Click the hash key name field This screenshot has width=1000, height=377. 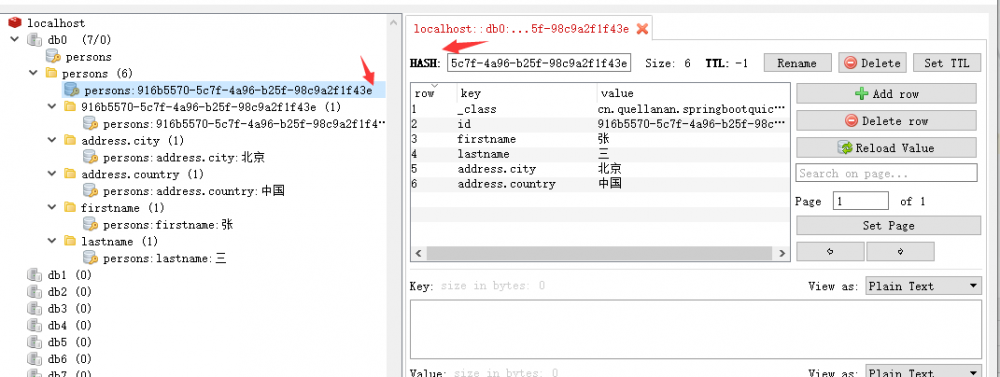540,63
